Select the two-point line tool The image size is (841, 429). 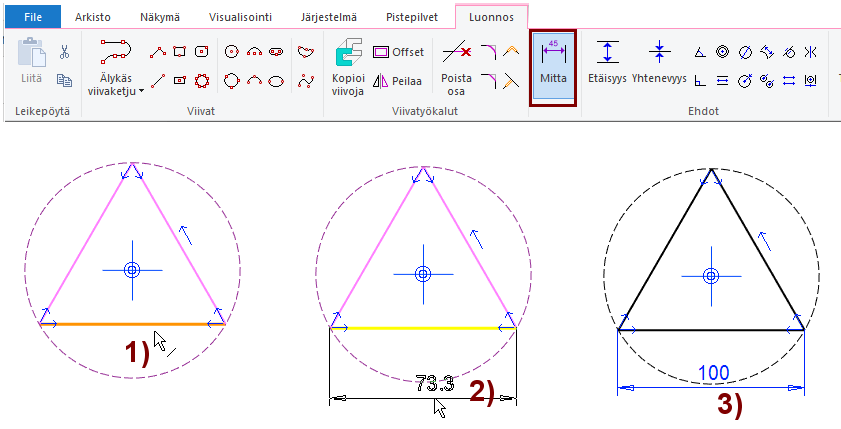pos(158,81)
